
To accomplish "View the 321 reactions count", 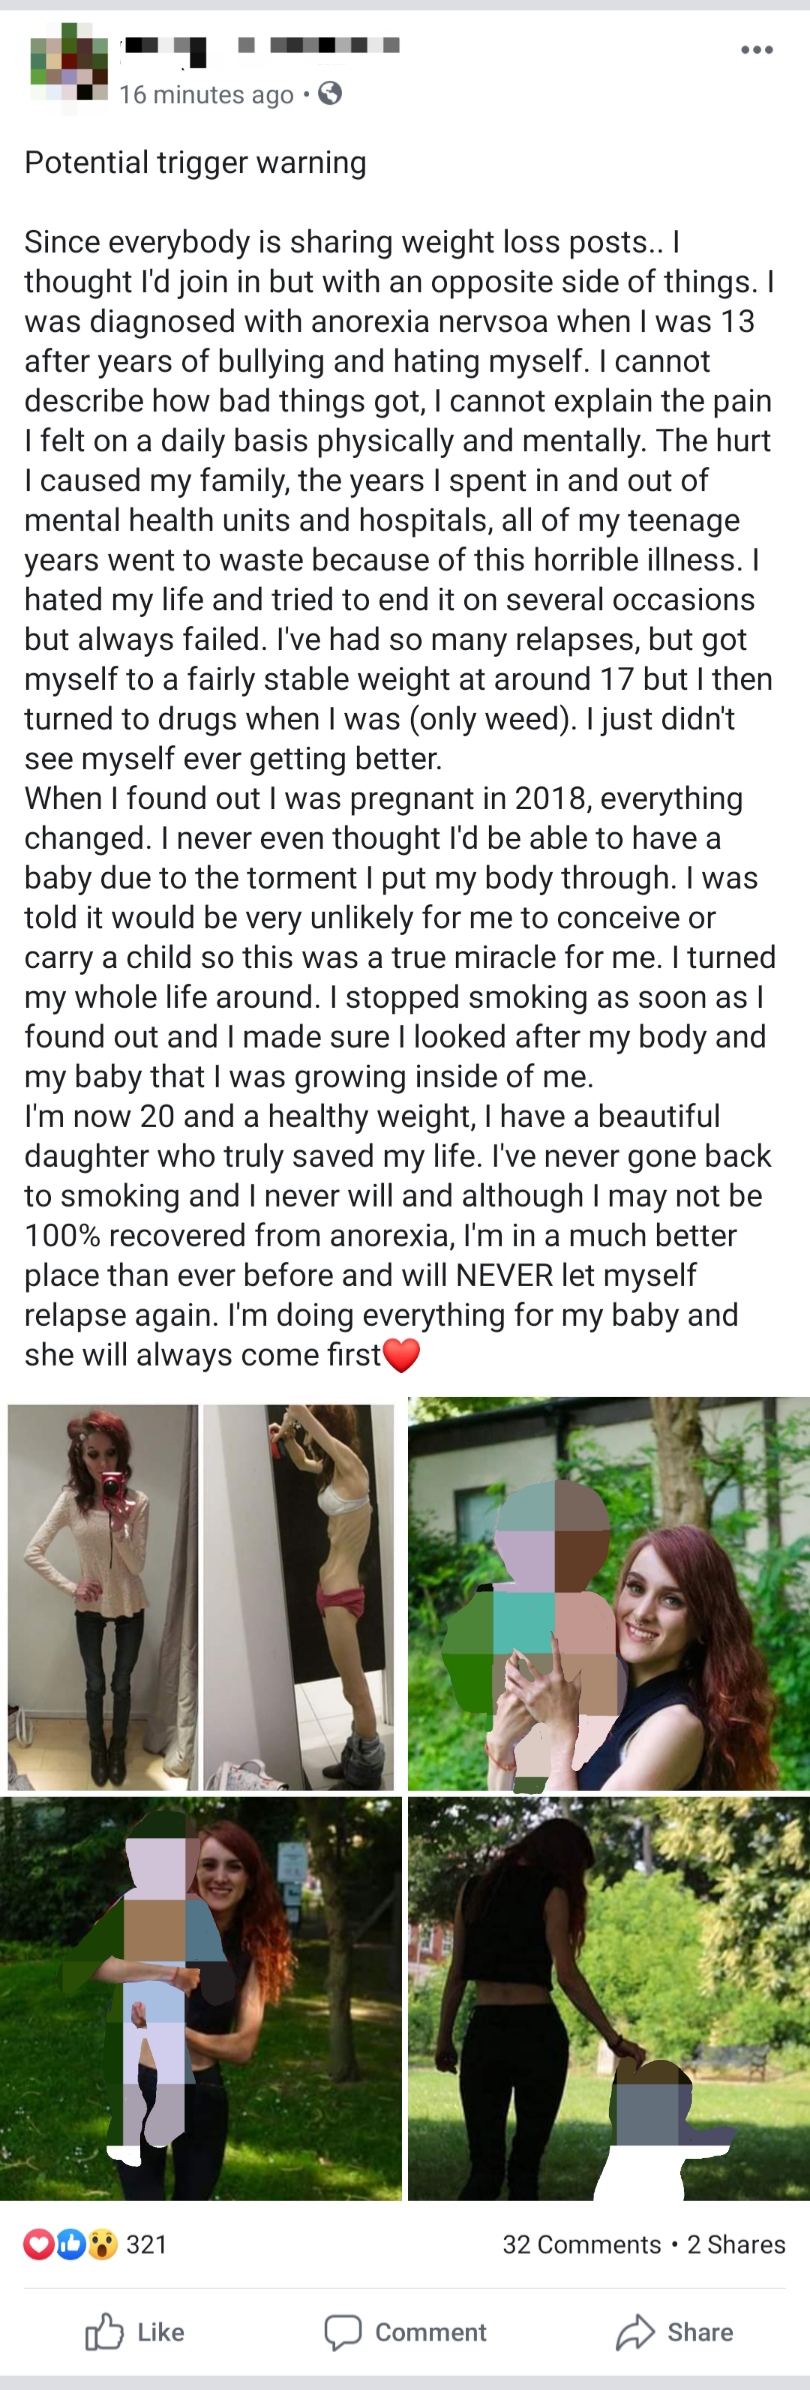I will [146, 2245].
